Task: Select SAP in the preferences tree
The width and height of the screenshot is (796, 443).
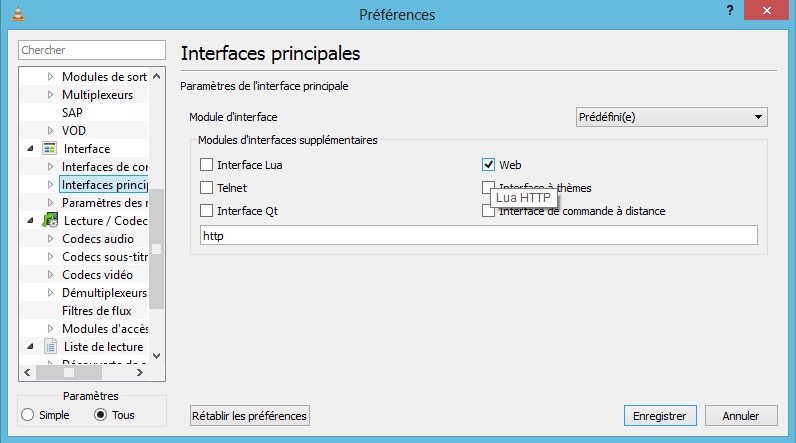Action: (72, 113)
